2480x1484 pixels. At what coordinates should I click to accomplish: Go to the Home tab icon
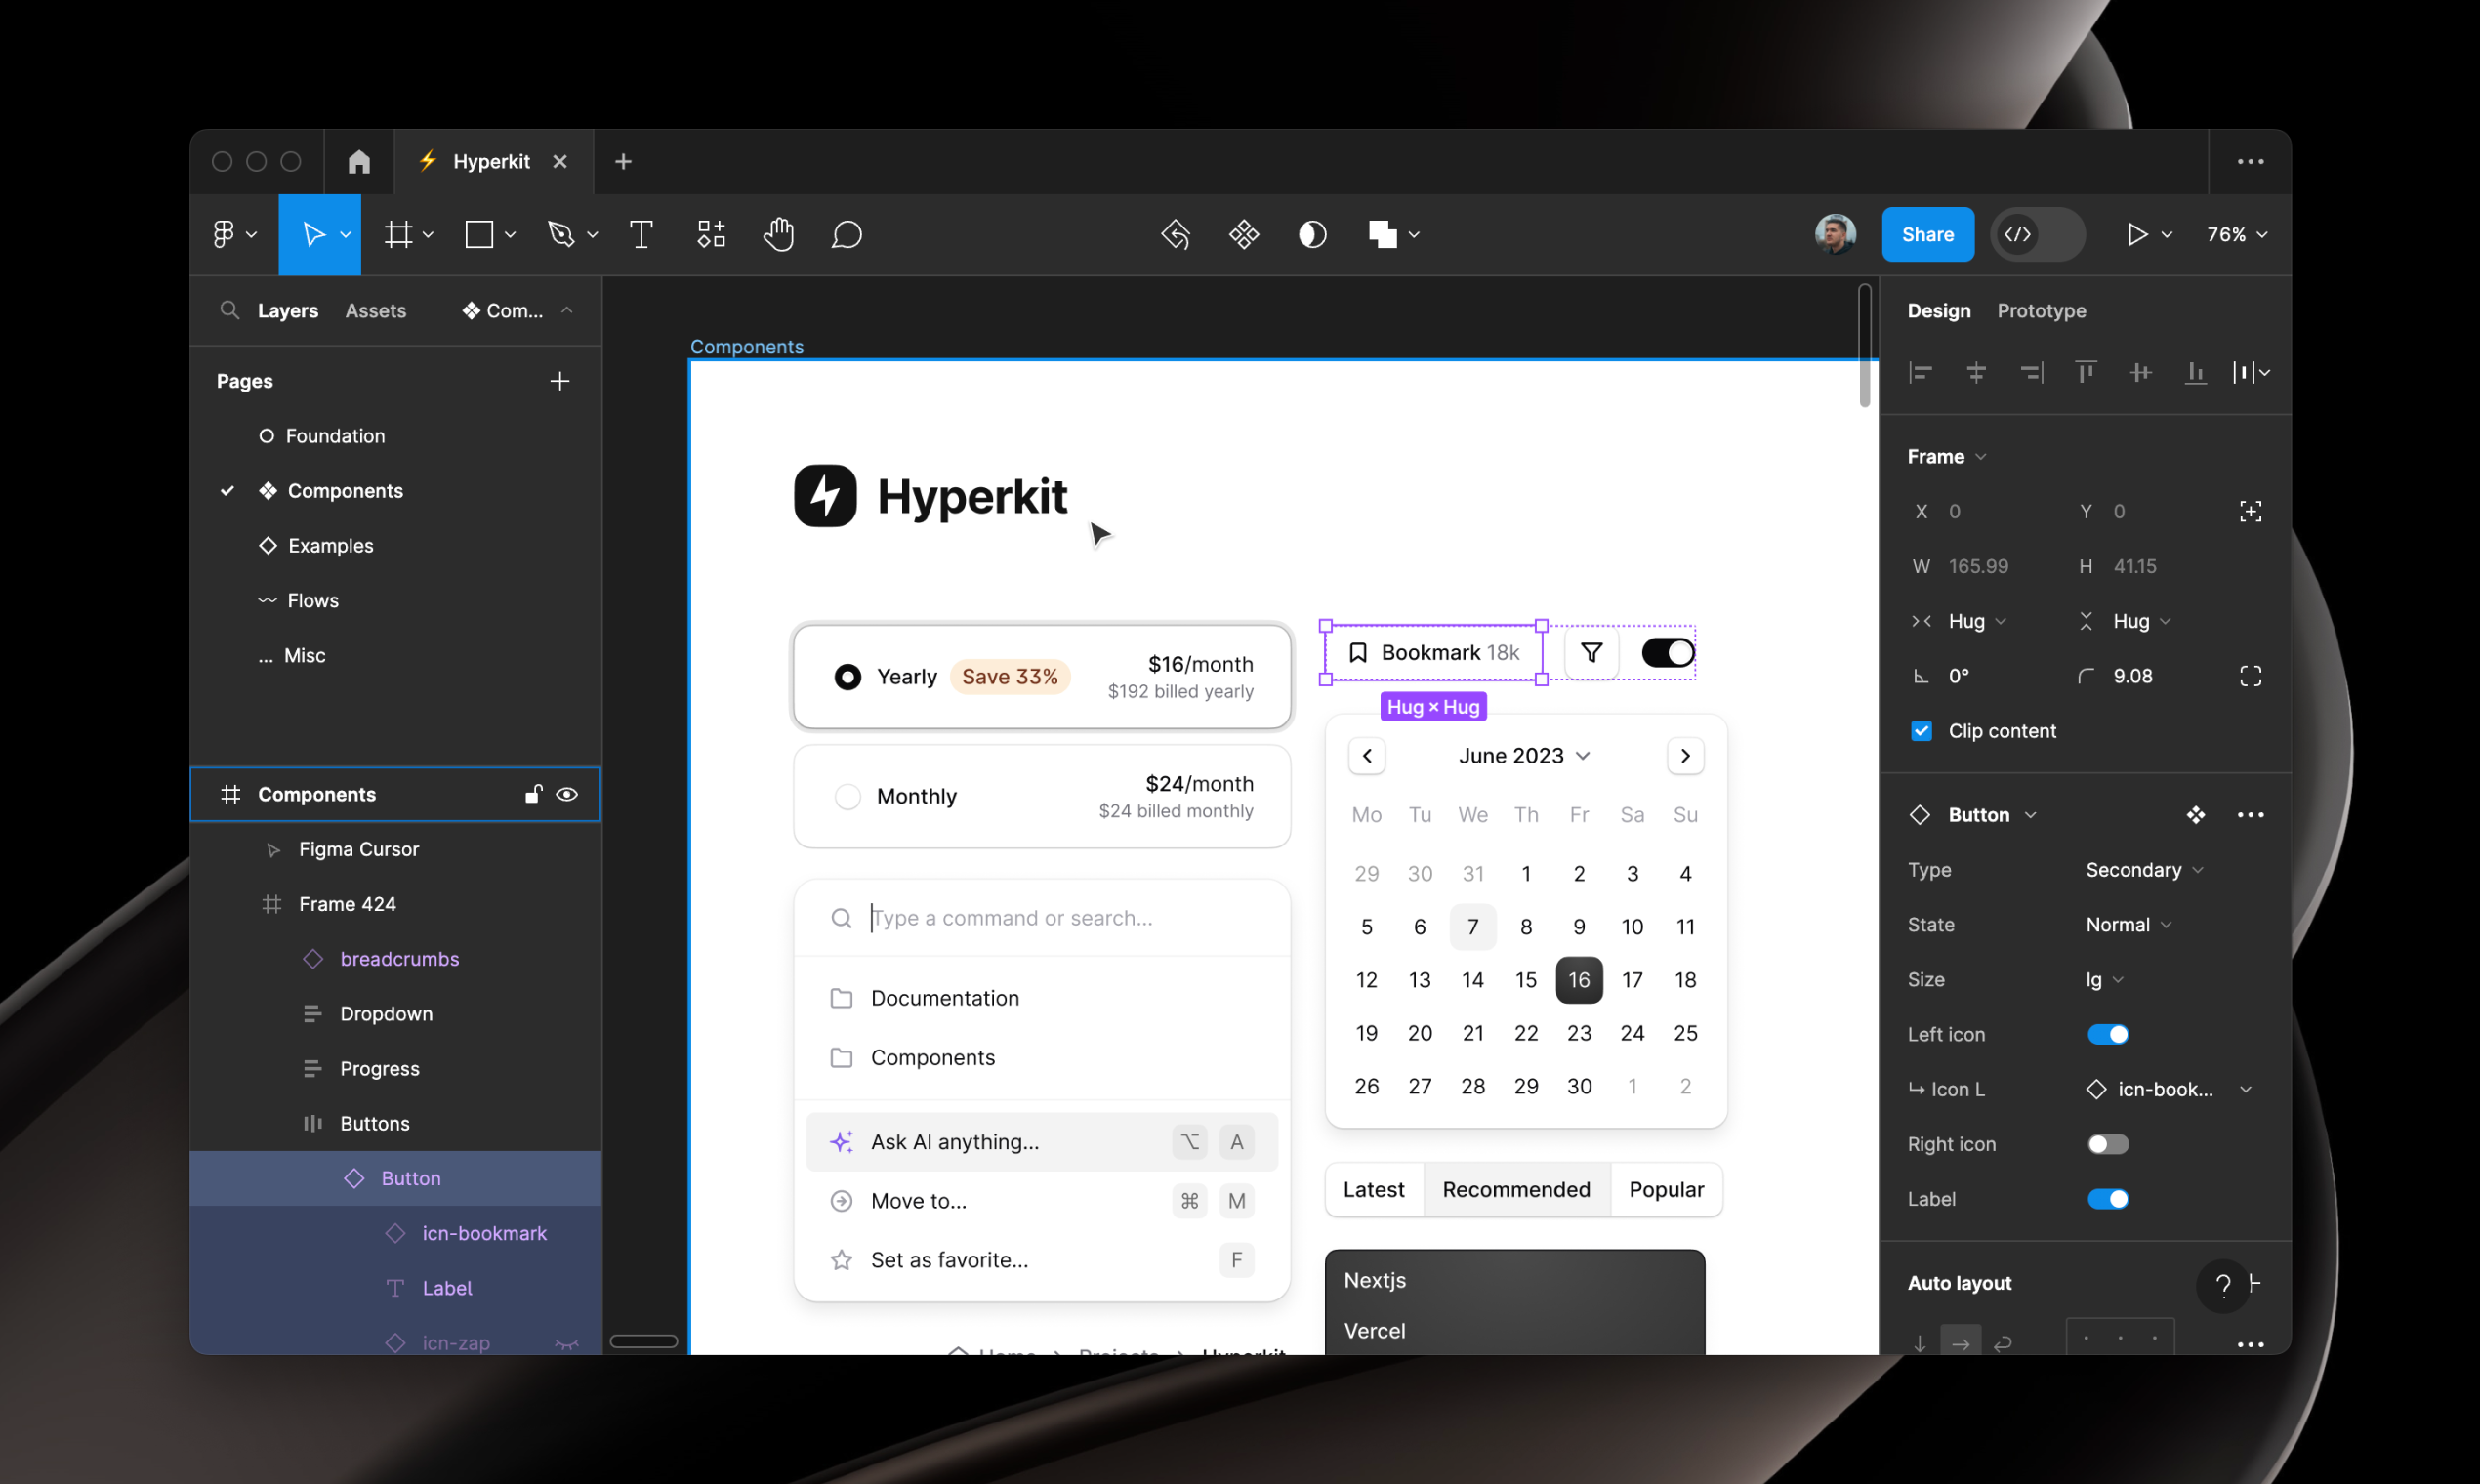click(x=359, y=161)
